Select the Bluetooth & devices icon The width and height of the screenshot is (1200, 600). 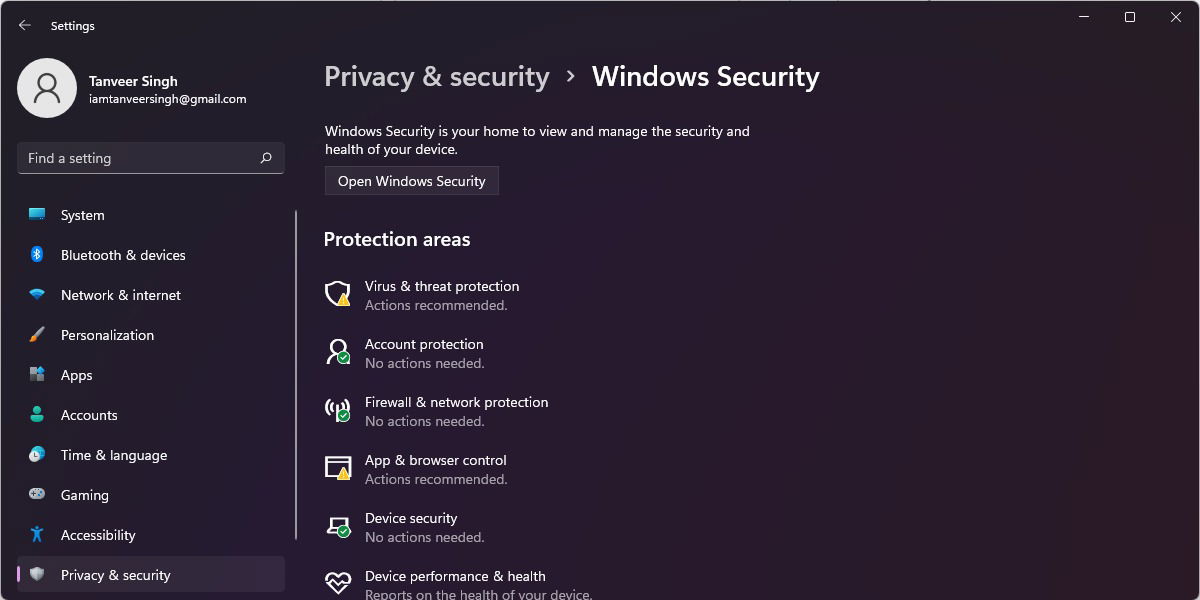click(x=37, y=255)
